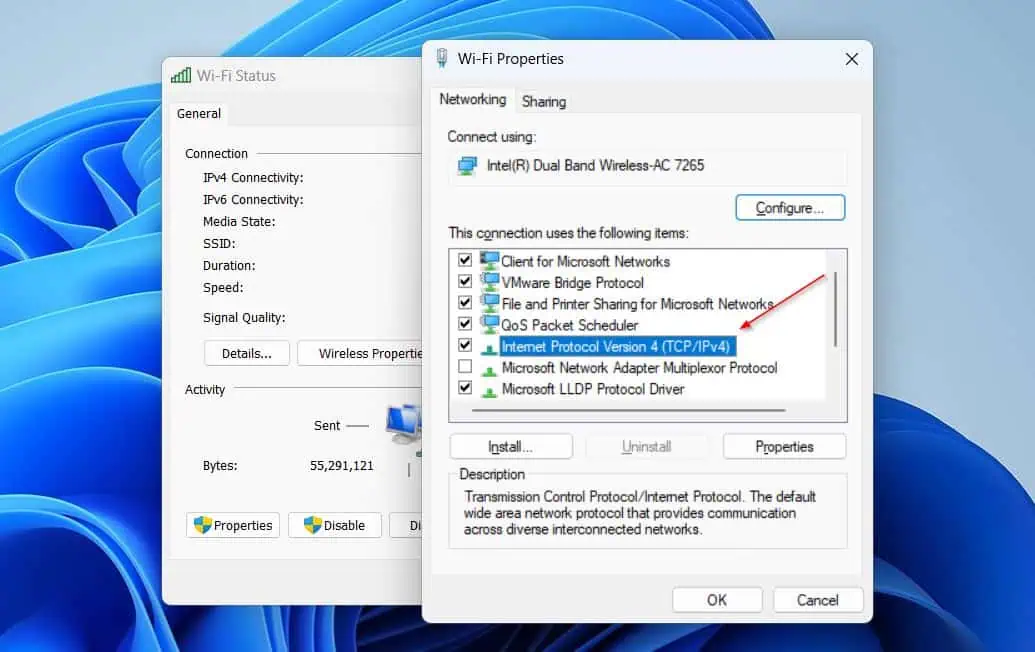Click the Multiplexor Protocol item icon

[489, 370]
